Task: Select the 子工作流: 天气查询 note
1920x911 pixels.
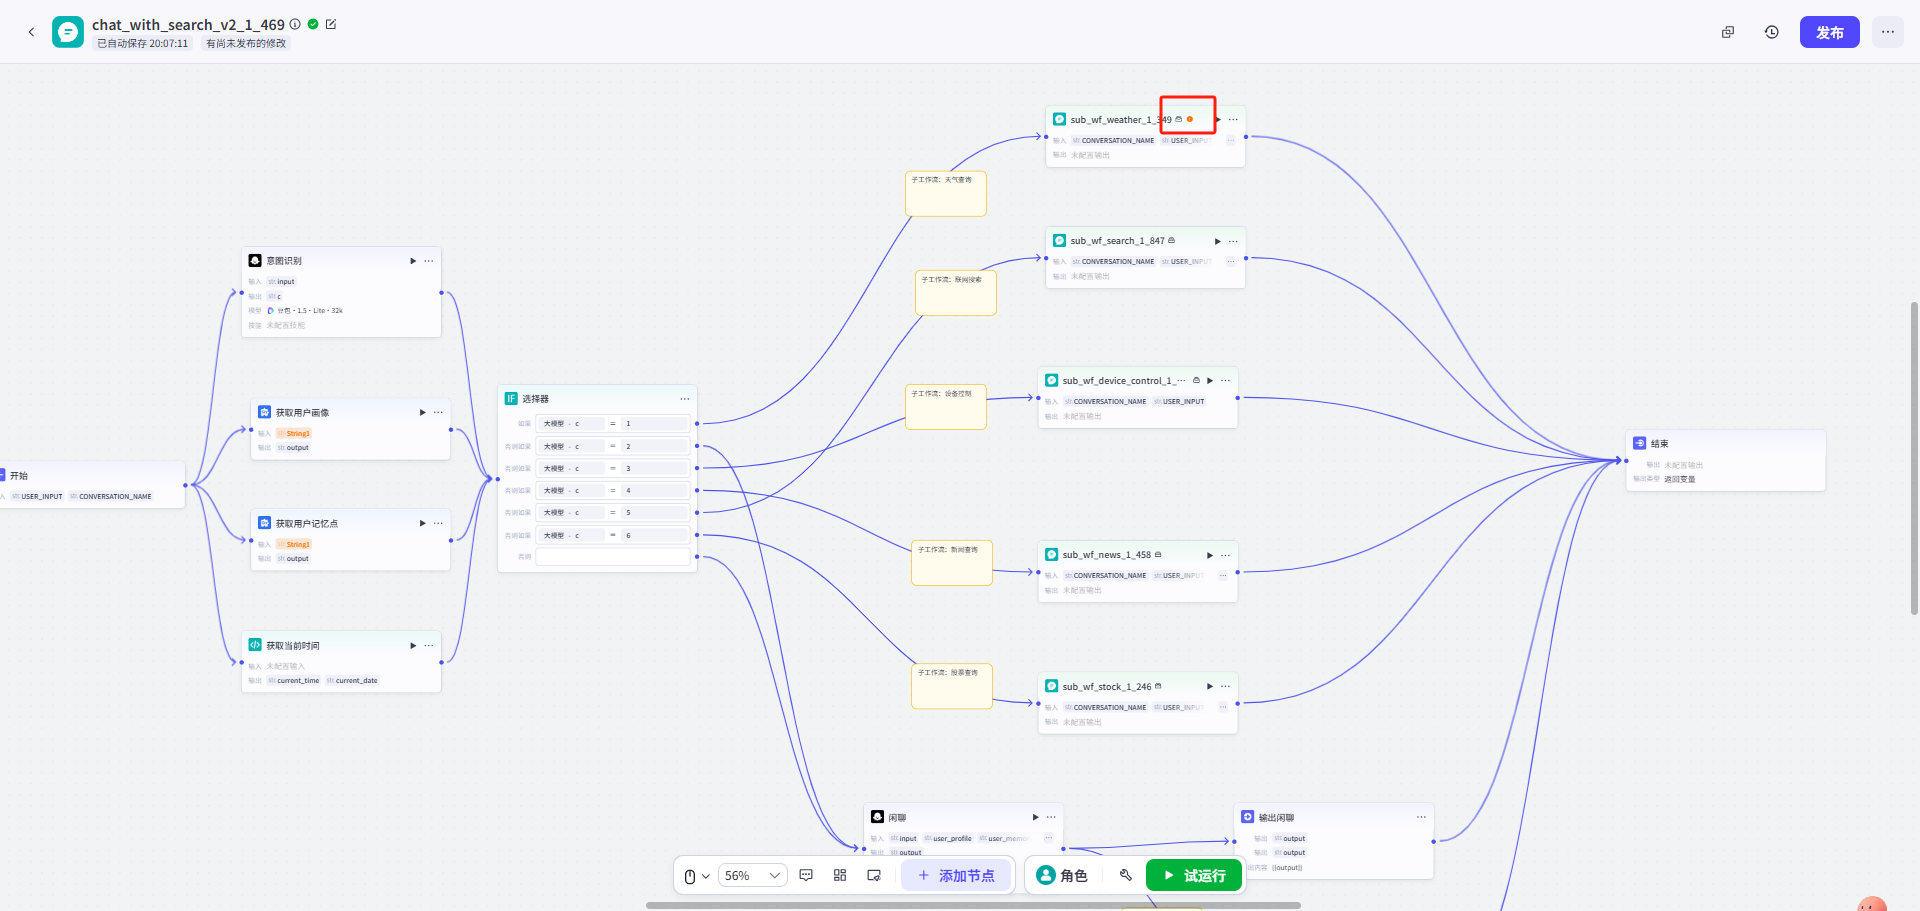Action: tap(946, 194)
